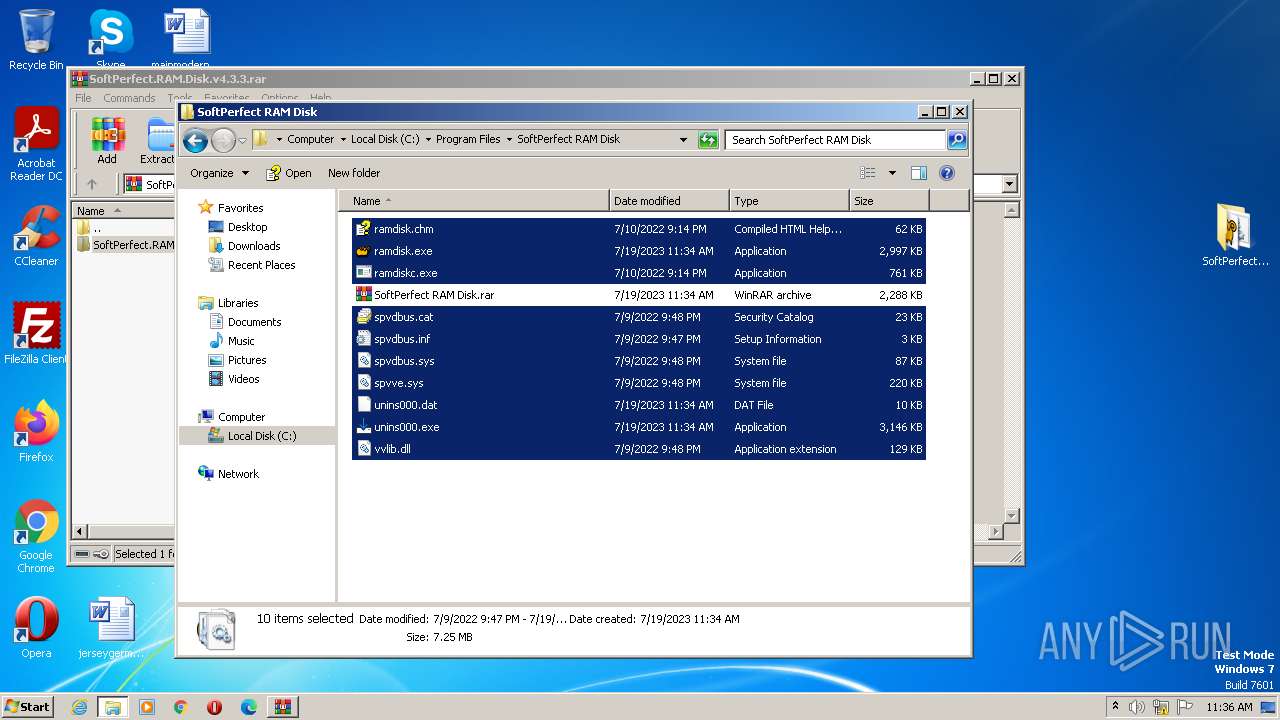The height and width of the screenshot is (720, 1280).
Task: Select ramdisk.exe application icon
Action: [364, 251]
